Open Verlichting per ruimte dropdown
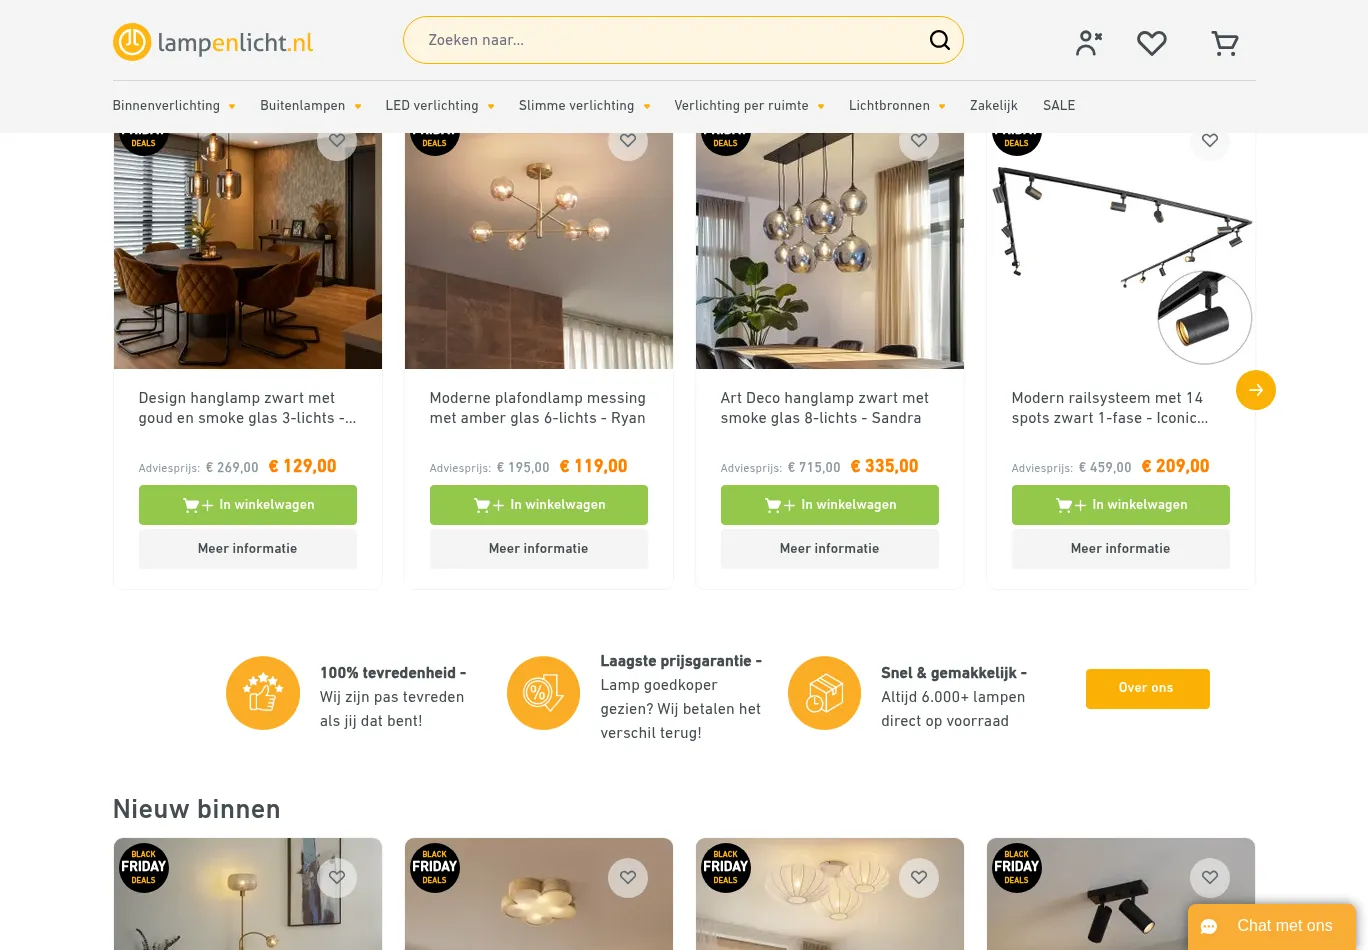1368x950 pixels. (749, 105)
